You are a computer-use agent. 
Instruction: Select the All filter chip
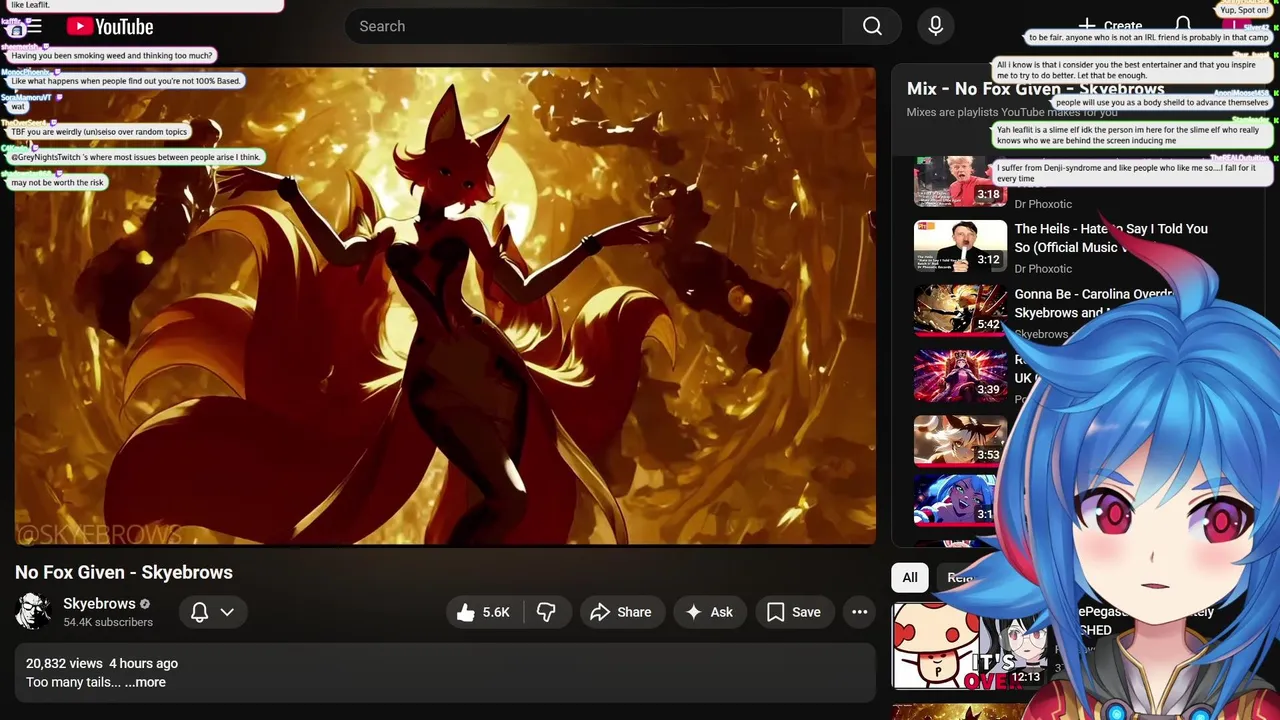click(910, 577)
